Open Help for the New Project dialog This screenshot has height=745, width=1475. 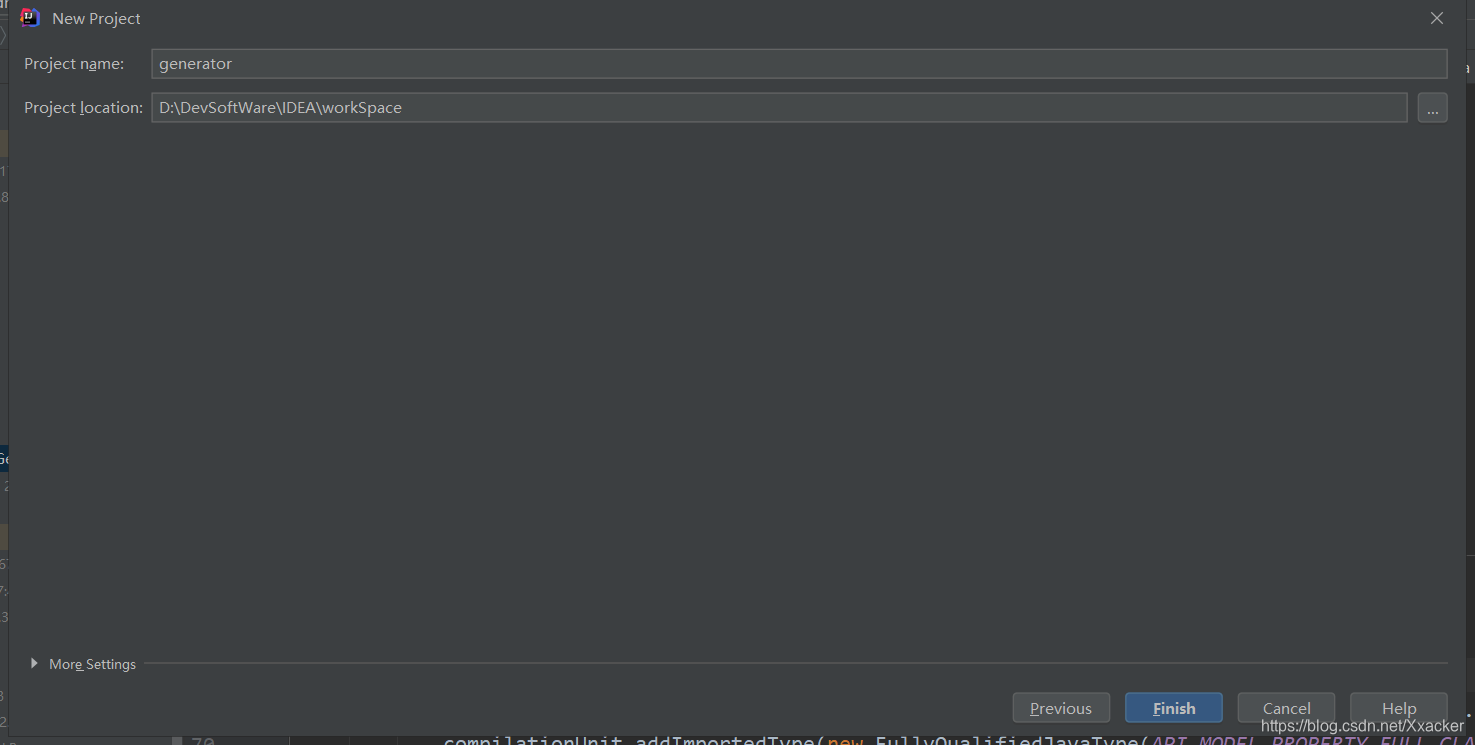coord(1399,708)
